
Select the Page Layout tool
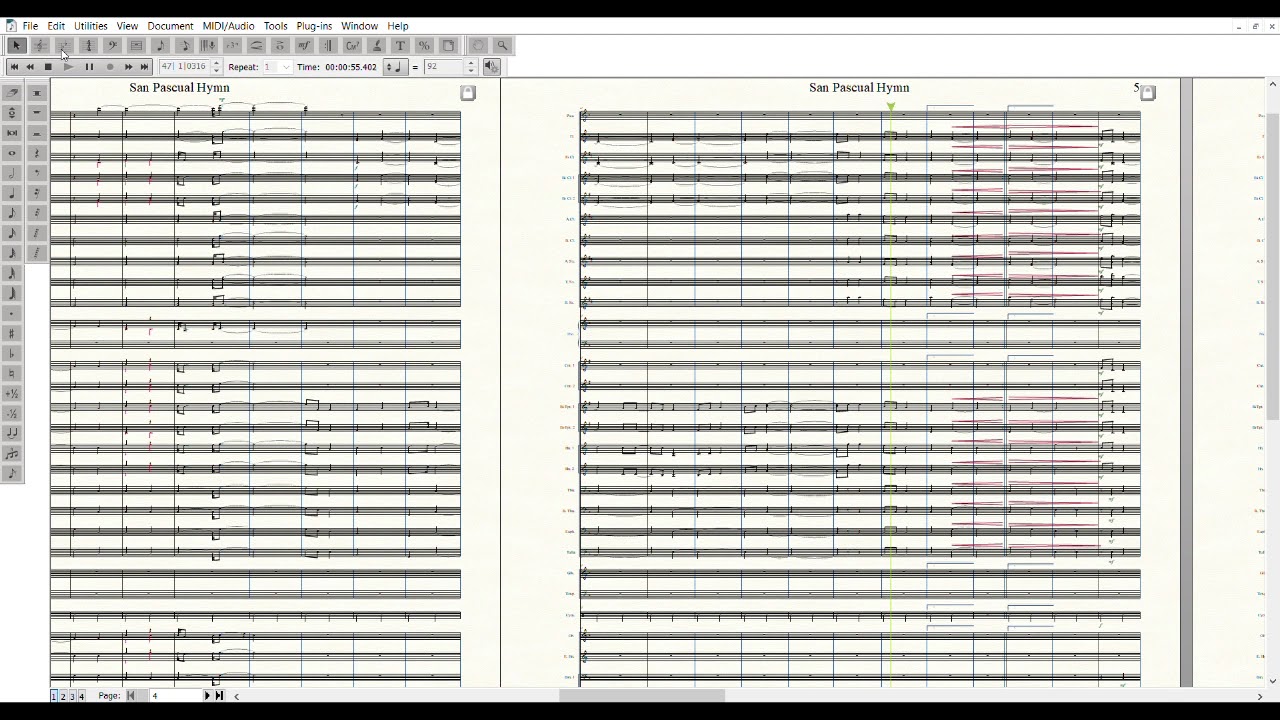tap(448, 45)
